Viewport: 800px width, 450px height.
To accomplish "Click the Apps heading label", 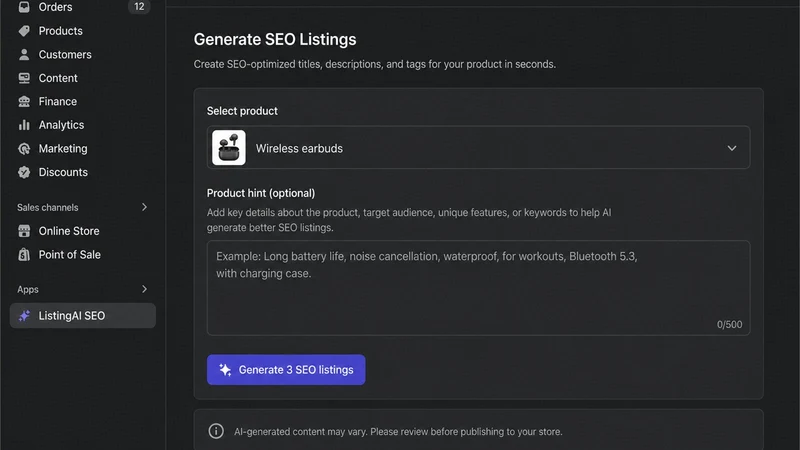I will (x=28, y=290).
